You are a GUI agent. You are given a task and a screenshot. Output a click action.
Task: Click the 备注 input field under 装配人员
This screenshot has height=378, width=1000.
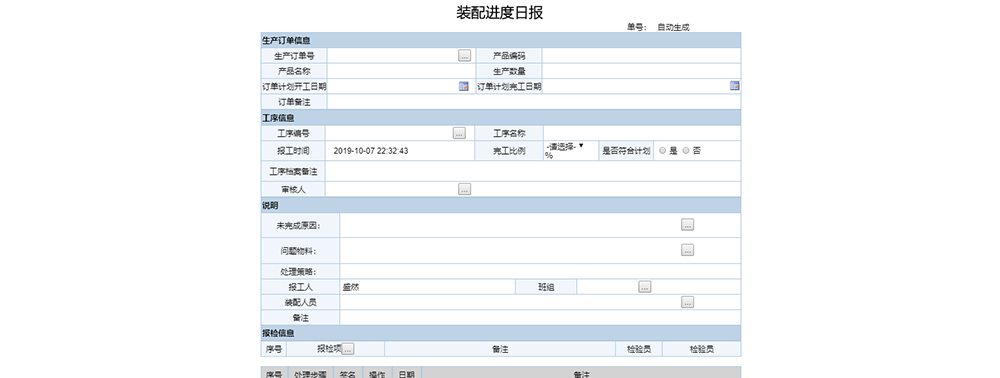540,318
